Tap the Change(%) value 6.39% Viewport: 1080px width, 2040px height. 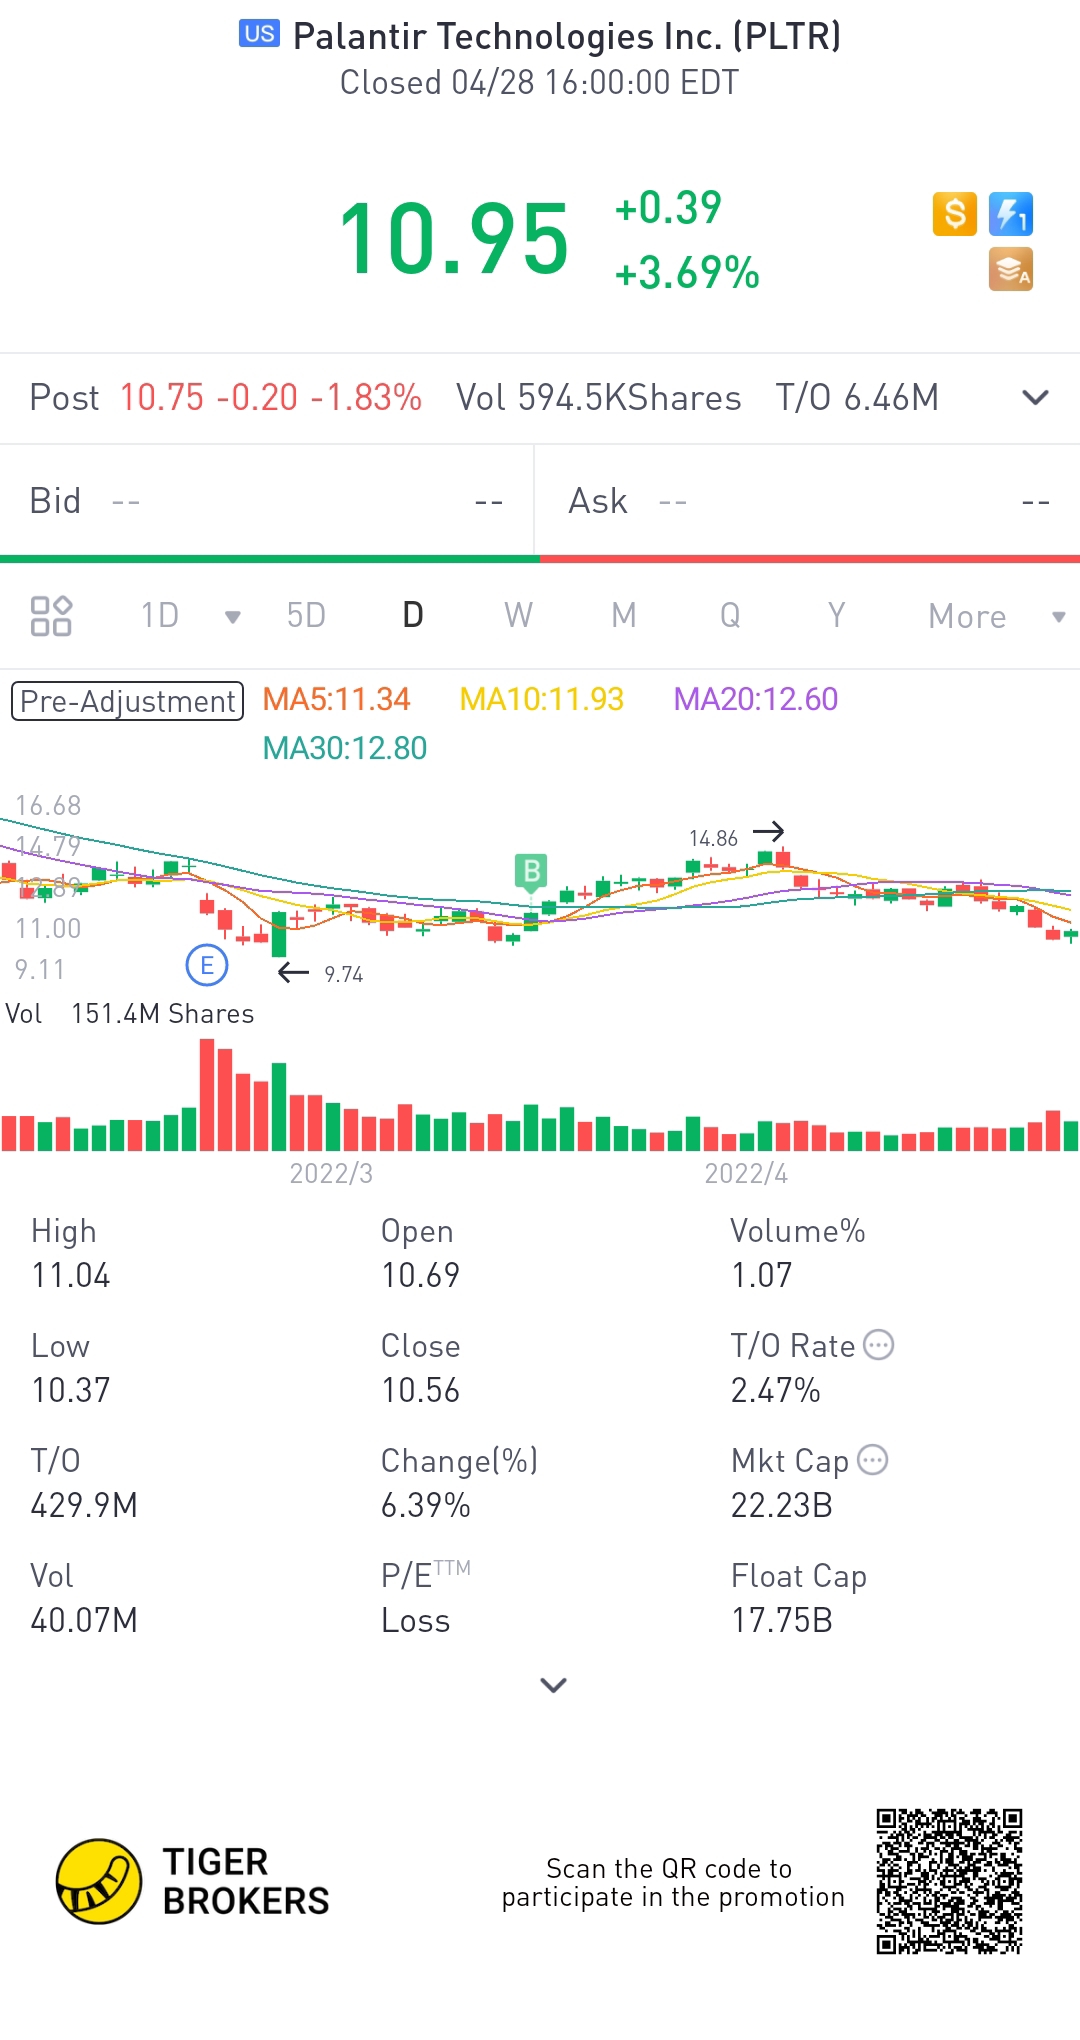[x=425, y=1505]
